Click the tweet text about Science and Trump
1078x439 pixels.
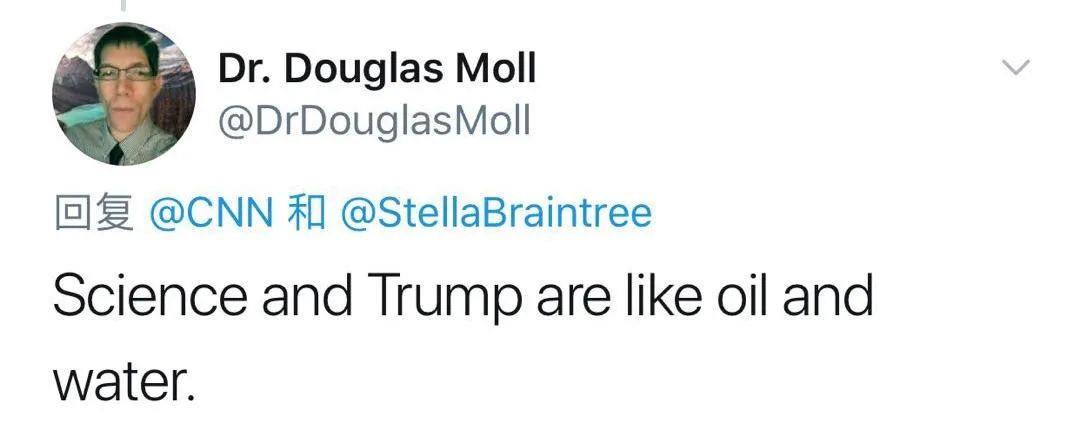(463, 298)
